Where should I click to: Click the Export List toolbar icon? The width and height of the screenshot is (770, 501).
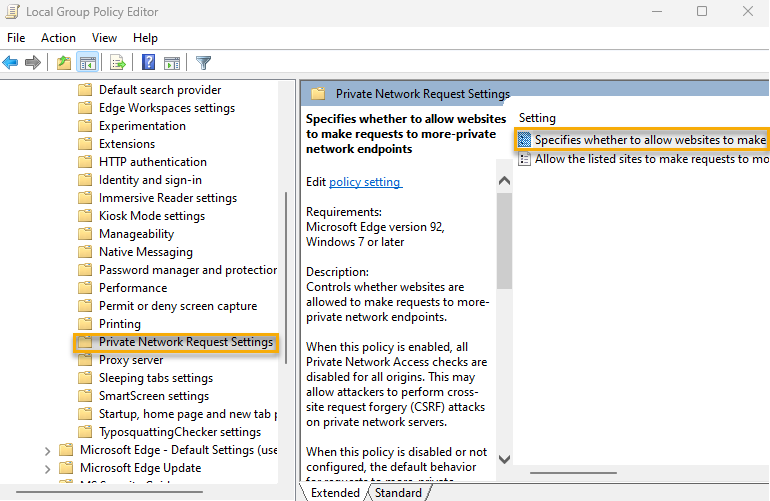tap(118, 63)
